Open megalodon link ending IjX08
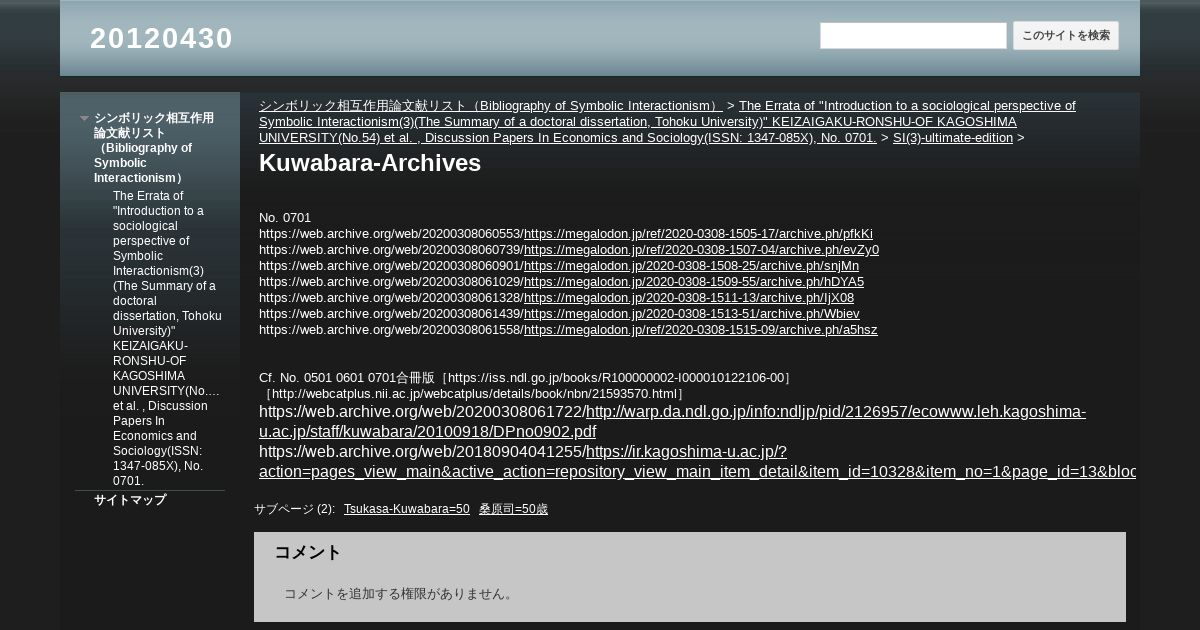This screenshot has width=1200, height=630. (x=689, y=298)
